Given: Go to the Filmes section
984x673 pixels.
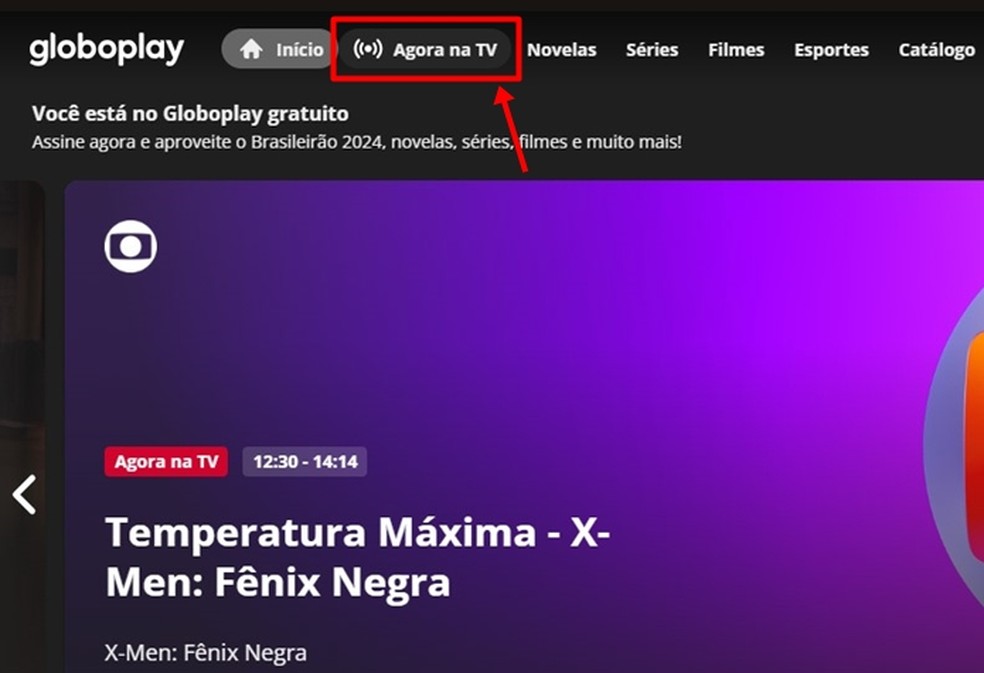Looking at the screenshot, I should pyautogui.click(x=736, y=50).
